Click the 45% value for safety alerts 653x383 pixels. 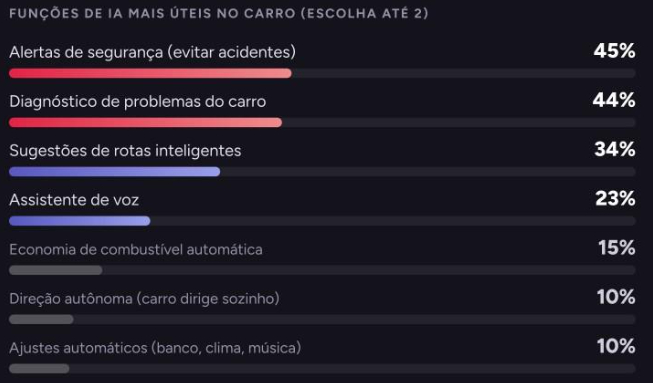pyautogui.click(x=615, y=51)
